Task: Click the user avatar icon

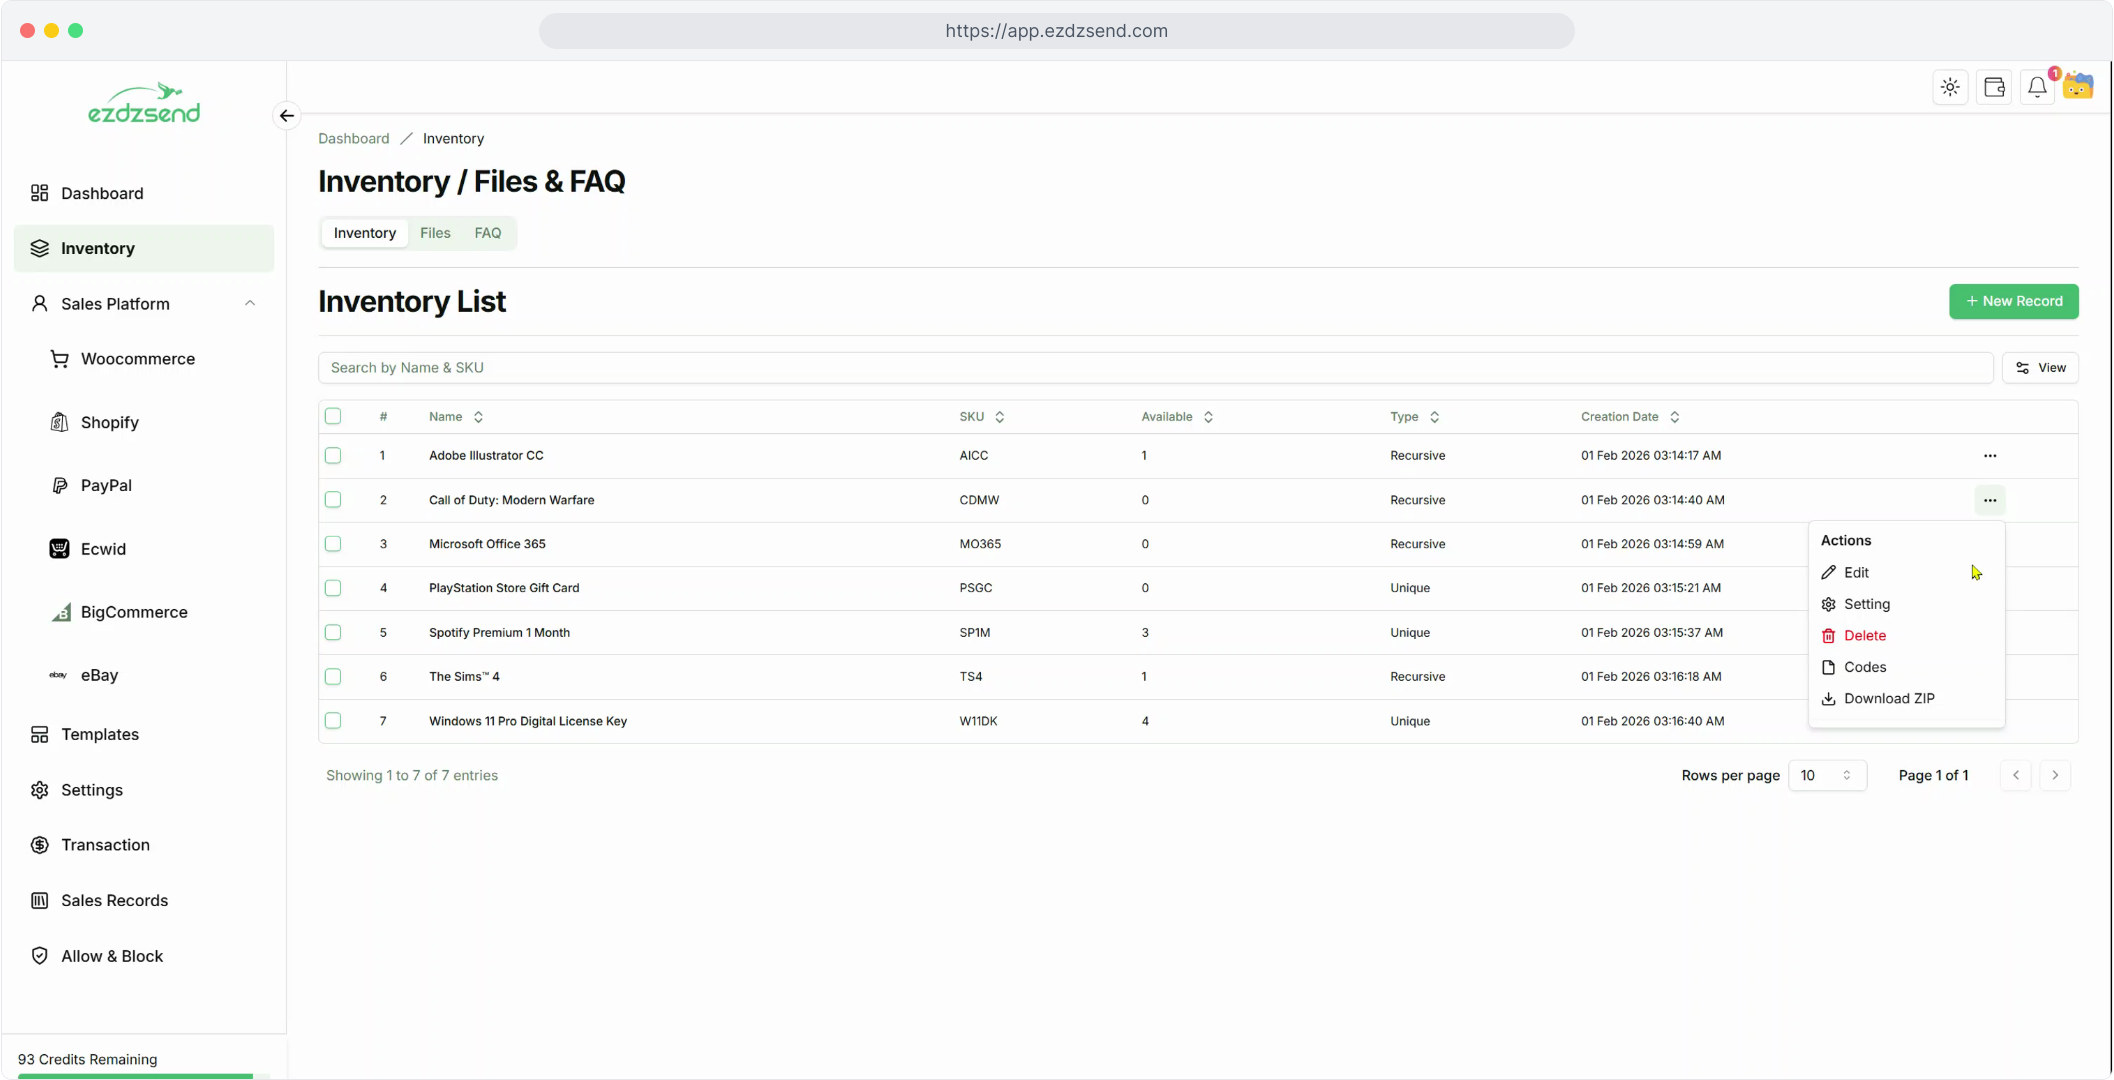Action: 2078,87
